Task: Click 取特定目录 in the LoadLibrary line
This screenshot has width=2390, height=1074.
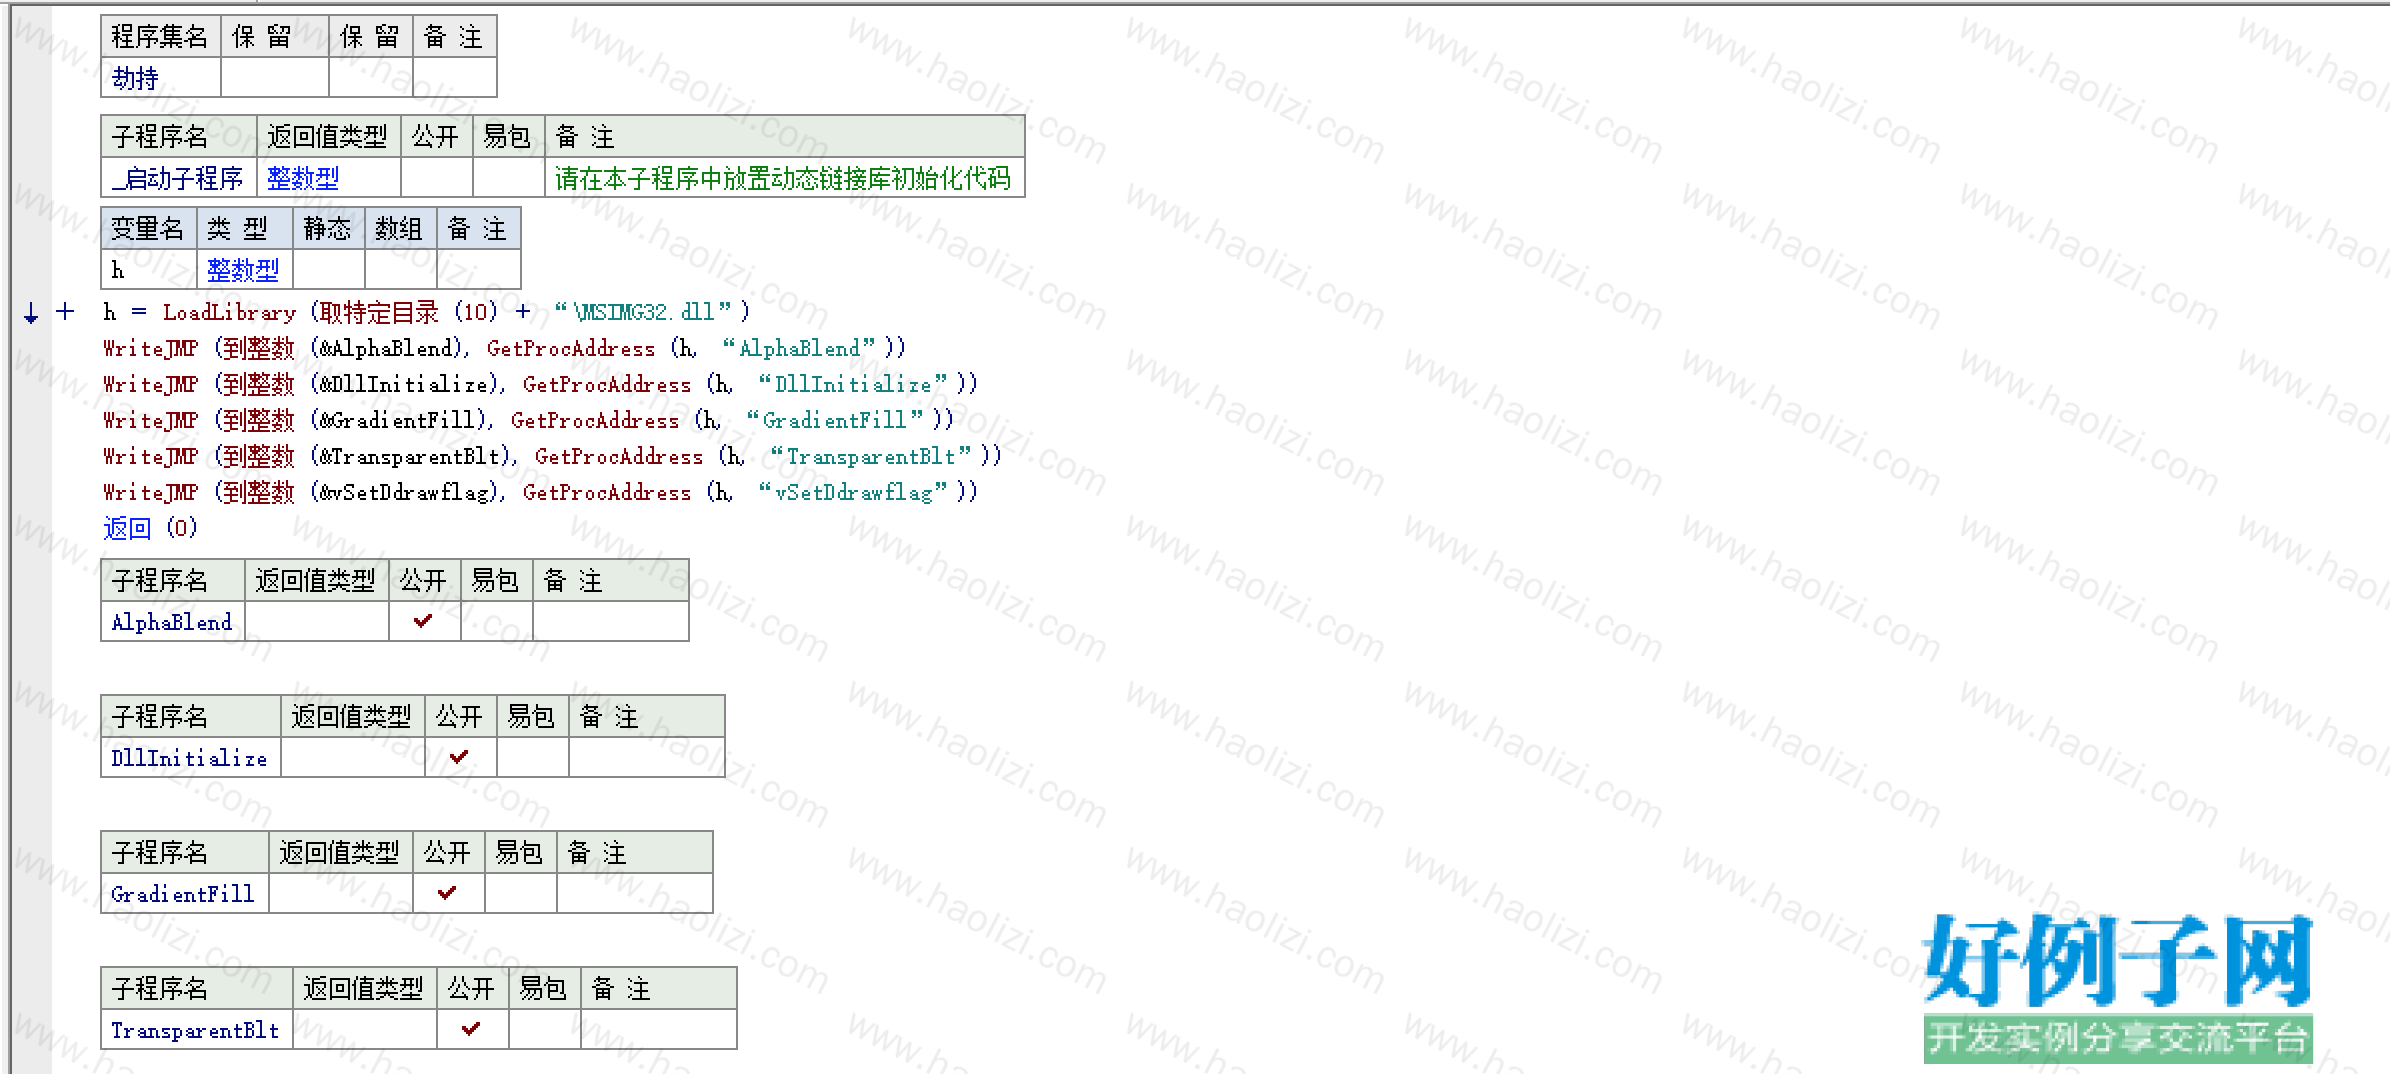Action: tap(379, 313)
